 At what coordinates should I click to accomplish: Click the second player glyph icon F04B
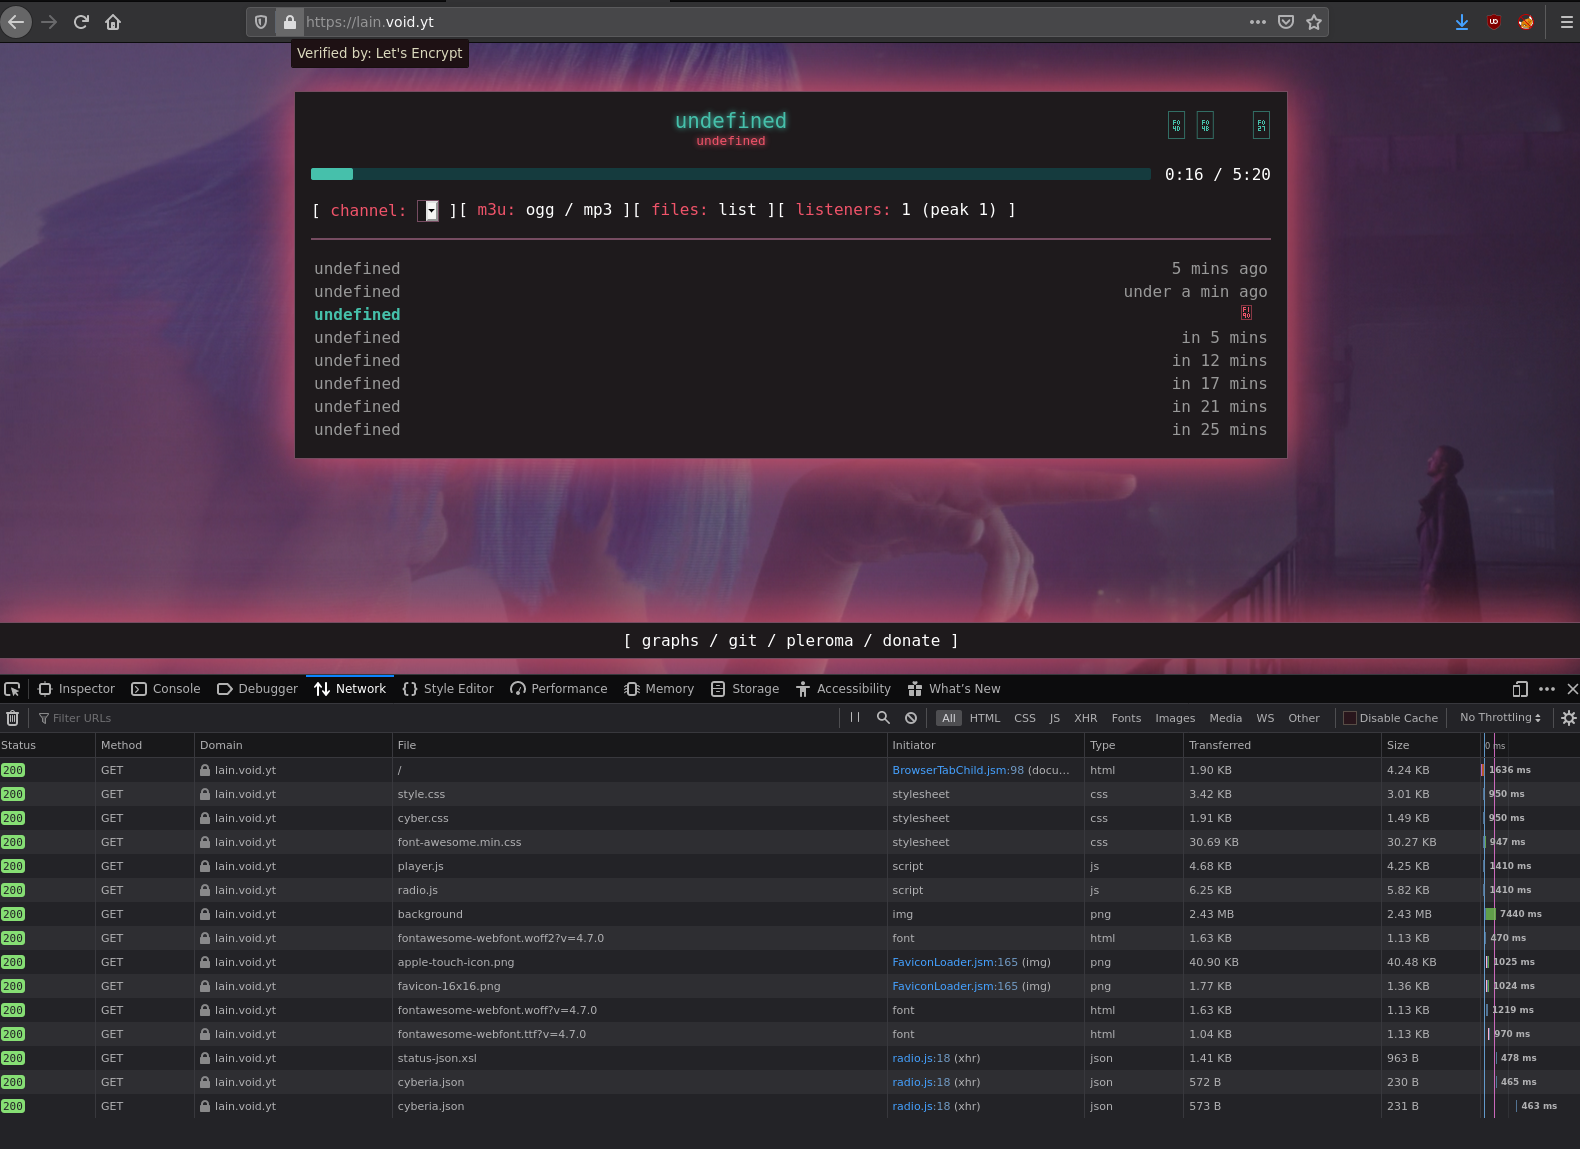pyautogui.click(x=1205, y=125)
